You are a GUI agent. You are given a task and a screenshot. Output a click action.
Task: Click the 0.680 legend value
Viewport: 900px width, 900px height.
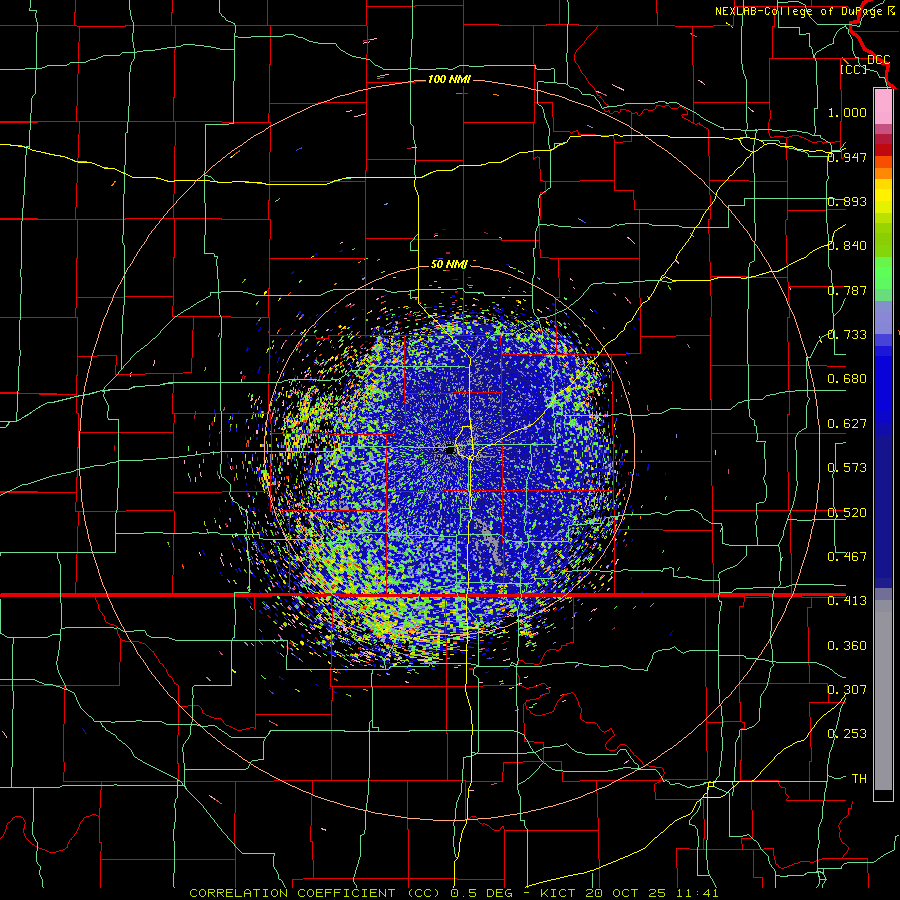click(x=847, y=379)
